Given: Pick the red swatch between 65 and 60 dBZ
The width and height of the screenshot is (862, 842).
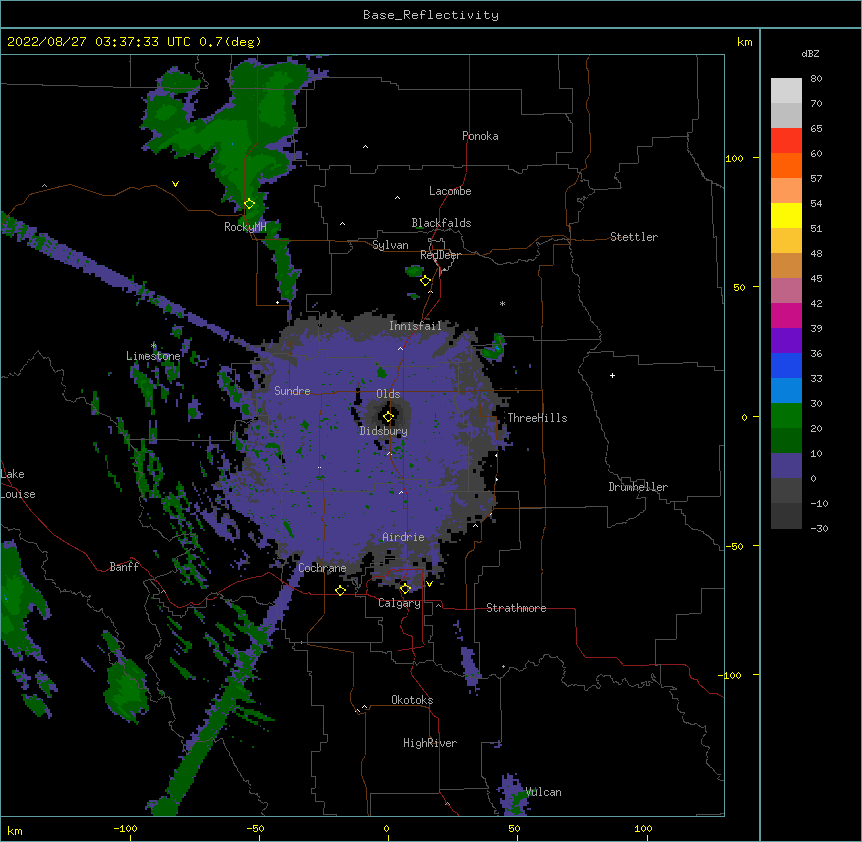Looking at the screenshot, I should (786, 140).
